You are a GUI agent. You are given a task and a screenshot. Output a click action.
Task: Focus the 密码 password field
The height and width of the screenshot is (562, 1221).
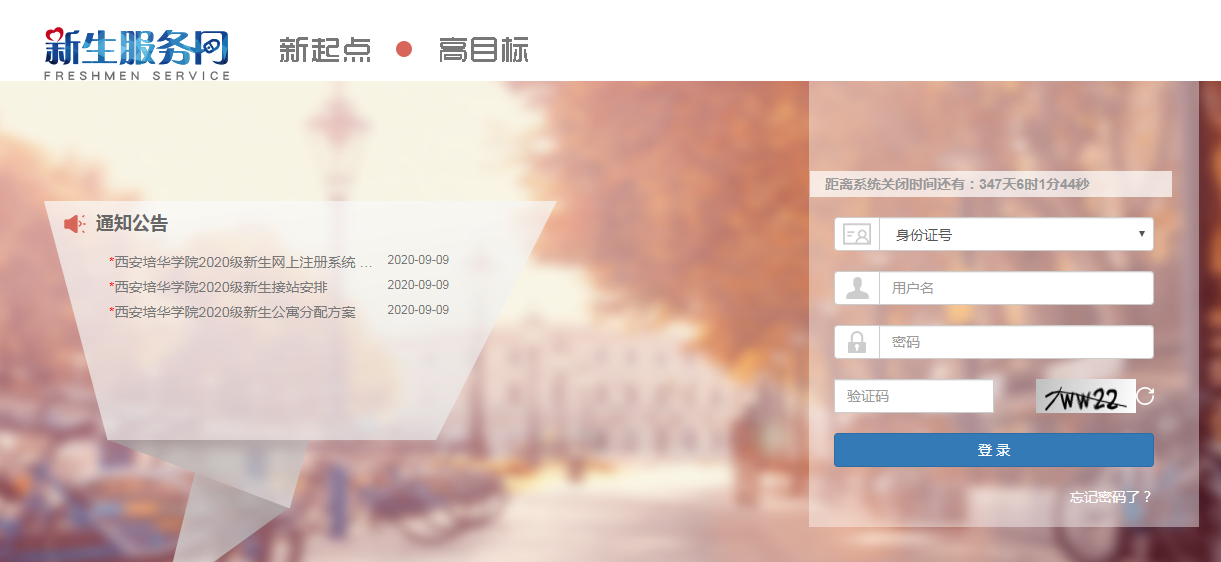coord(1015,342)
